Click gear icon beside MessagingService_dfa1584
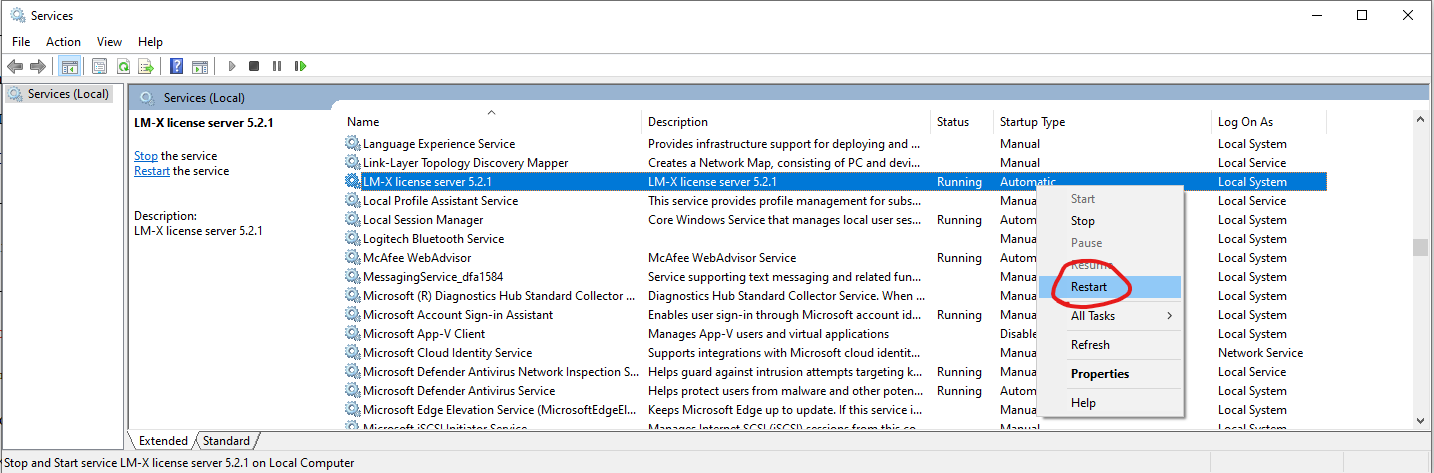1434x473 pixels. point(352,277)
